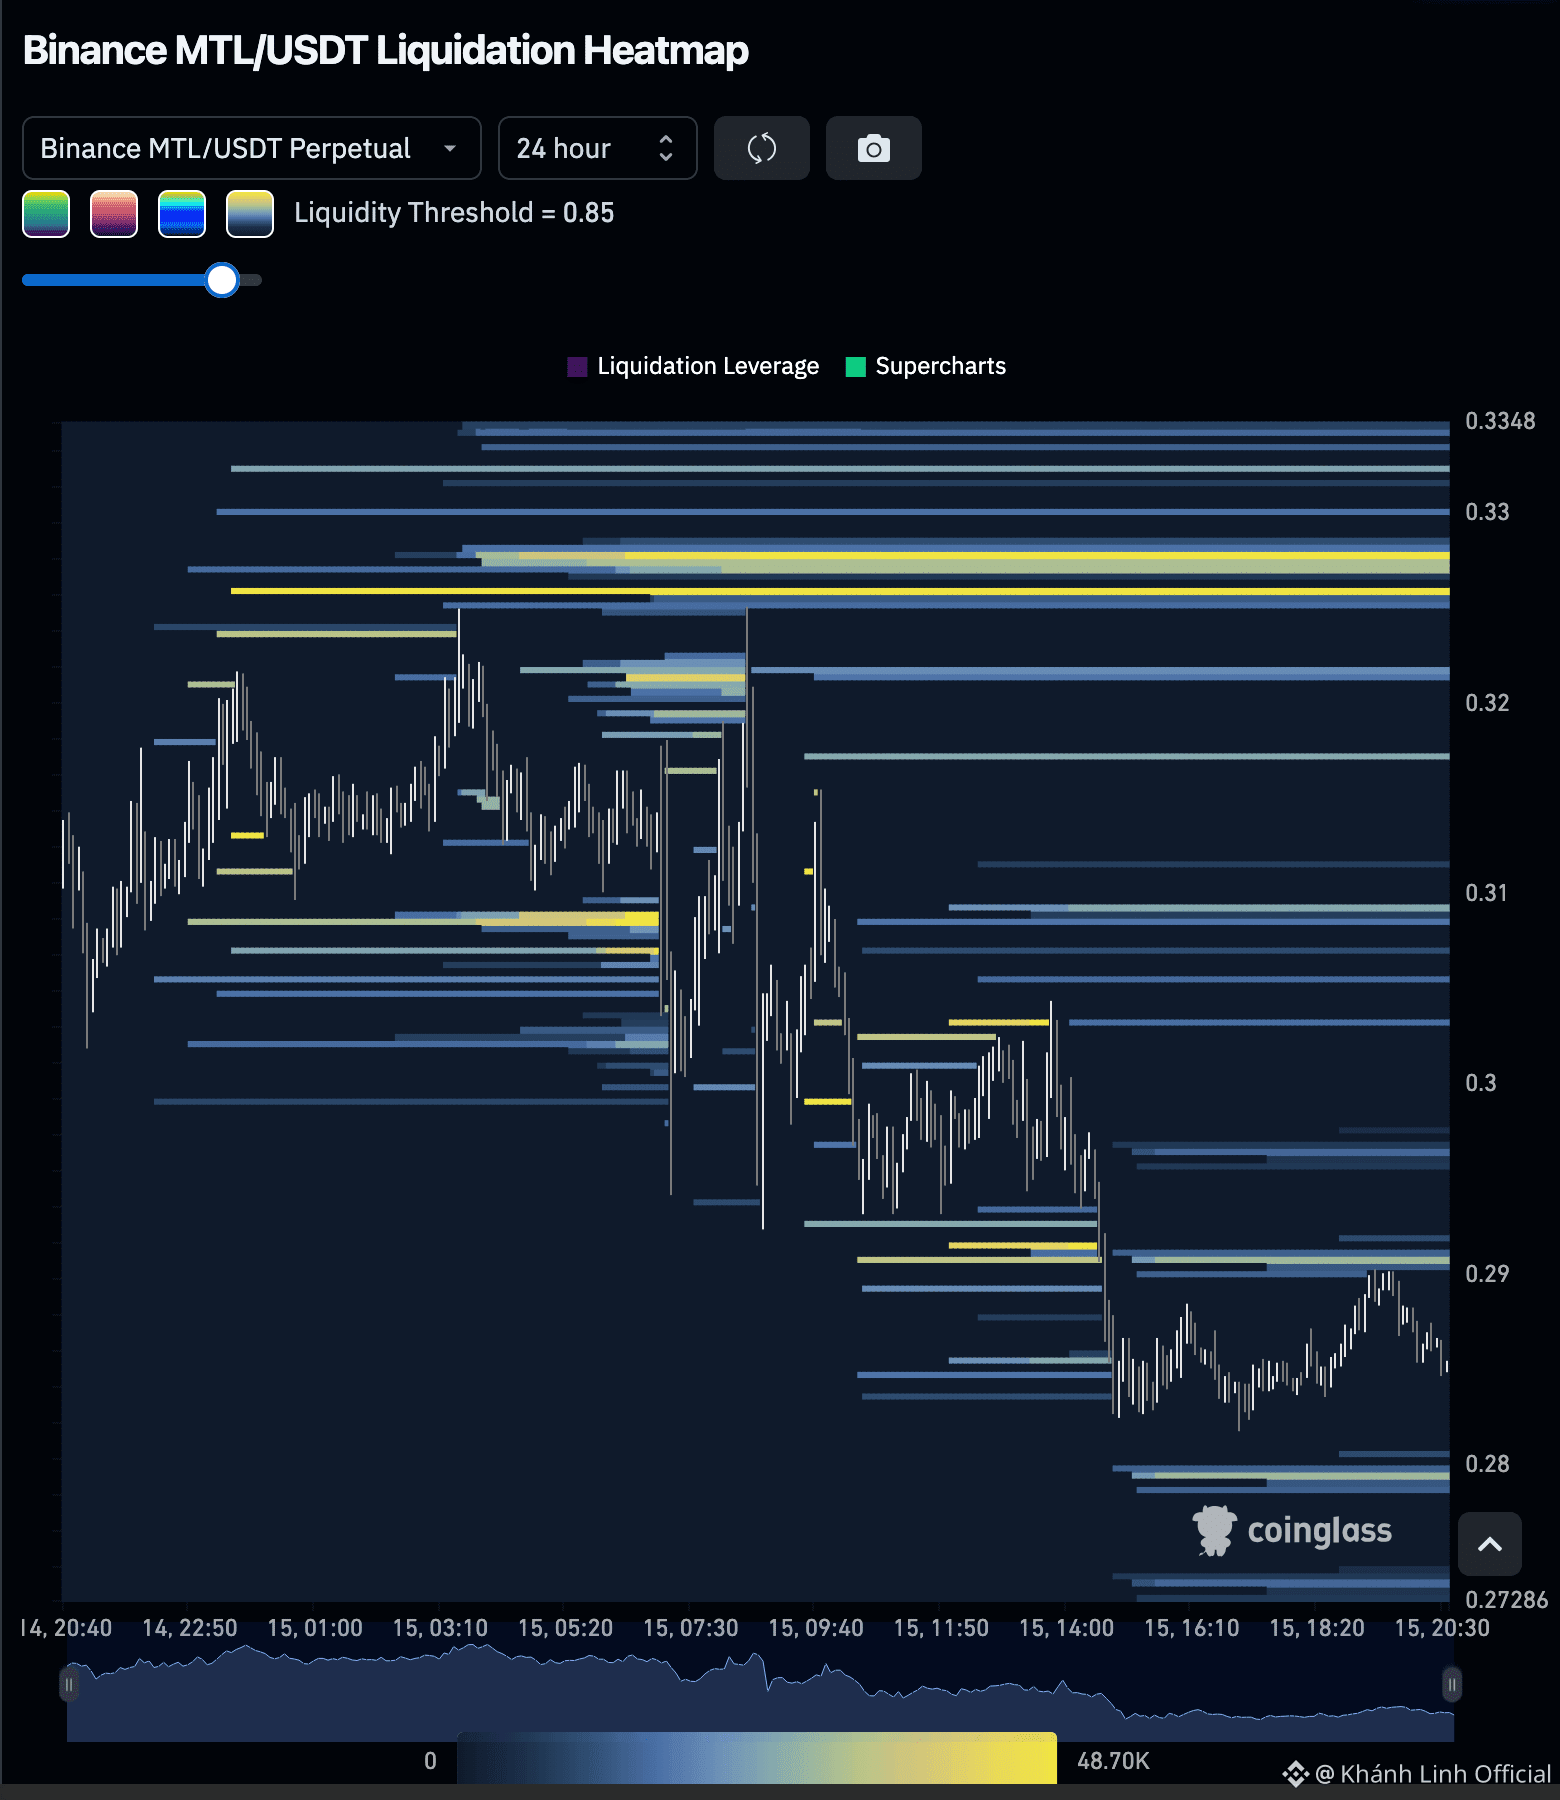1560x1800 pixels.
Task: Select the yellow-navy color scheme swatch
Action: point(250,214)
